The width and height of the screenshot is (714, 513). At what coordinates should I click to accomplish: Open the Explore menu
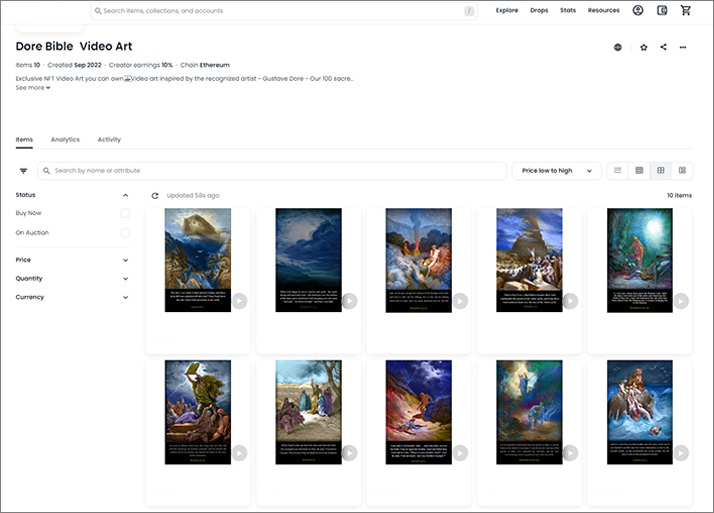[x=507, y=10]
